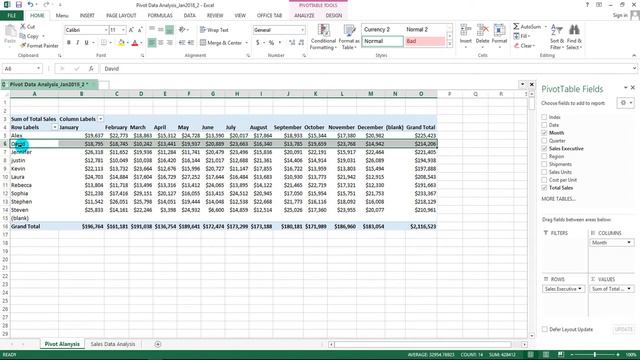Click the Undo arrow in title bar

click(x=31, y=4)
